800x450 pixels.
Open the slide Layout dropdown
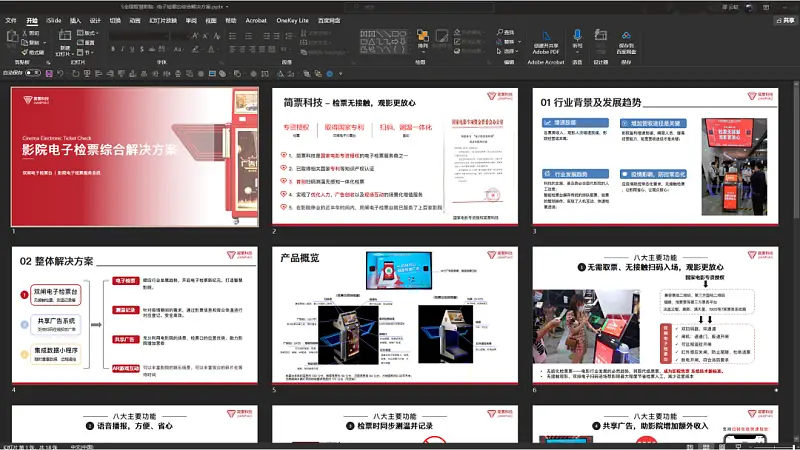88,33
